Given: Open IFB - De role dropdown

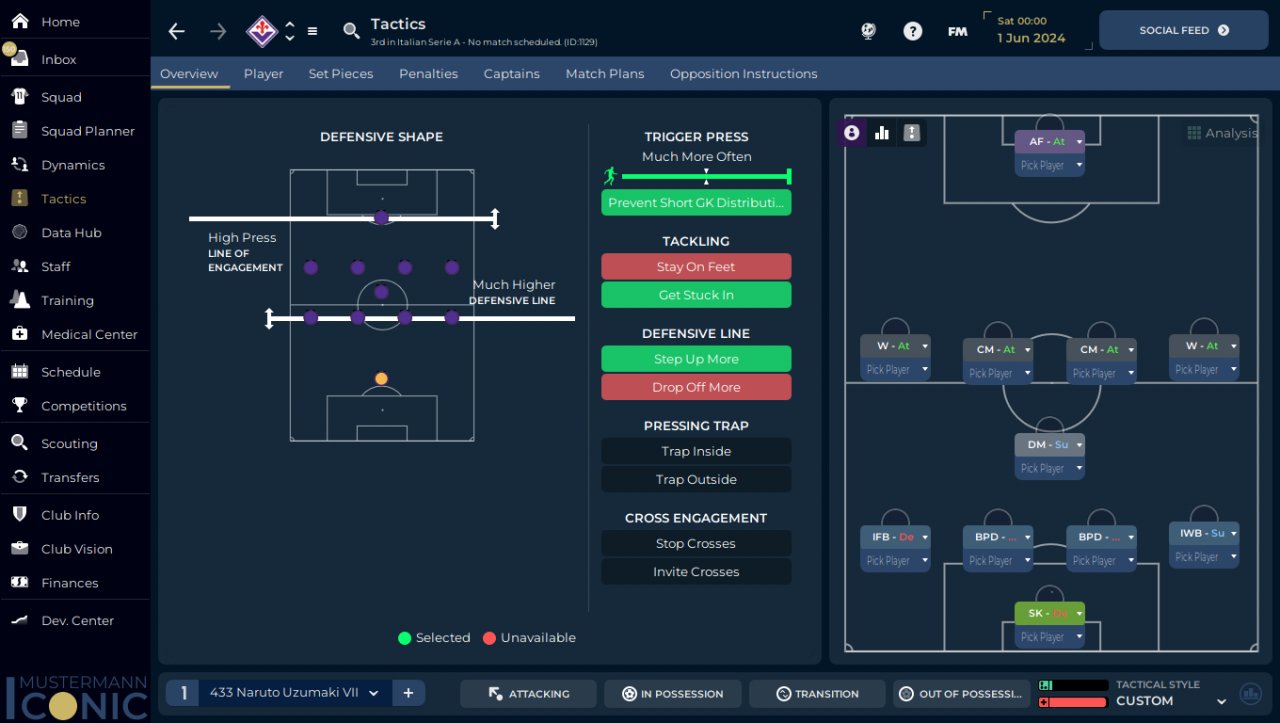Looking at the screenshot, I should click(x=895, y=537).
